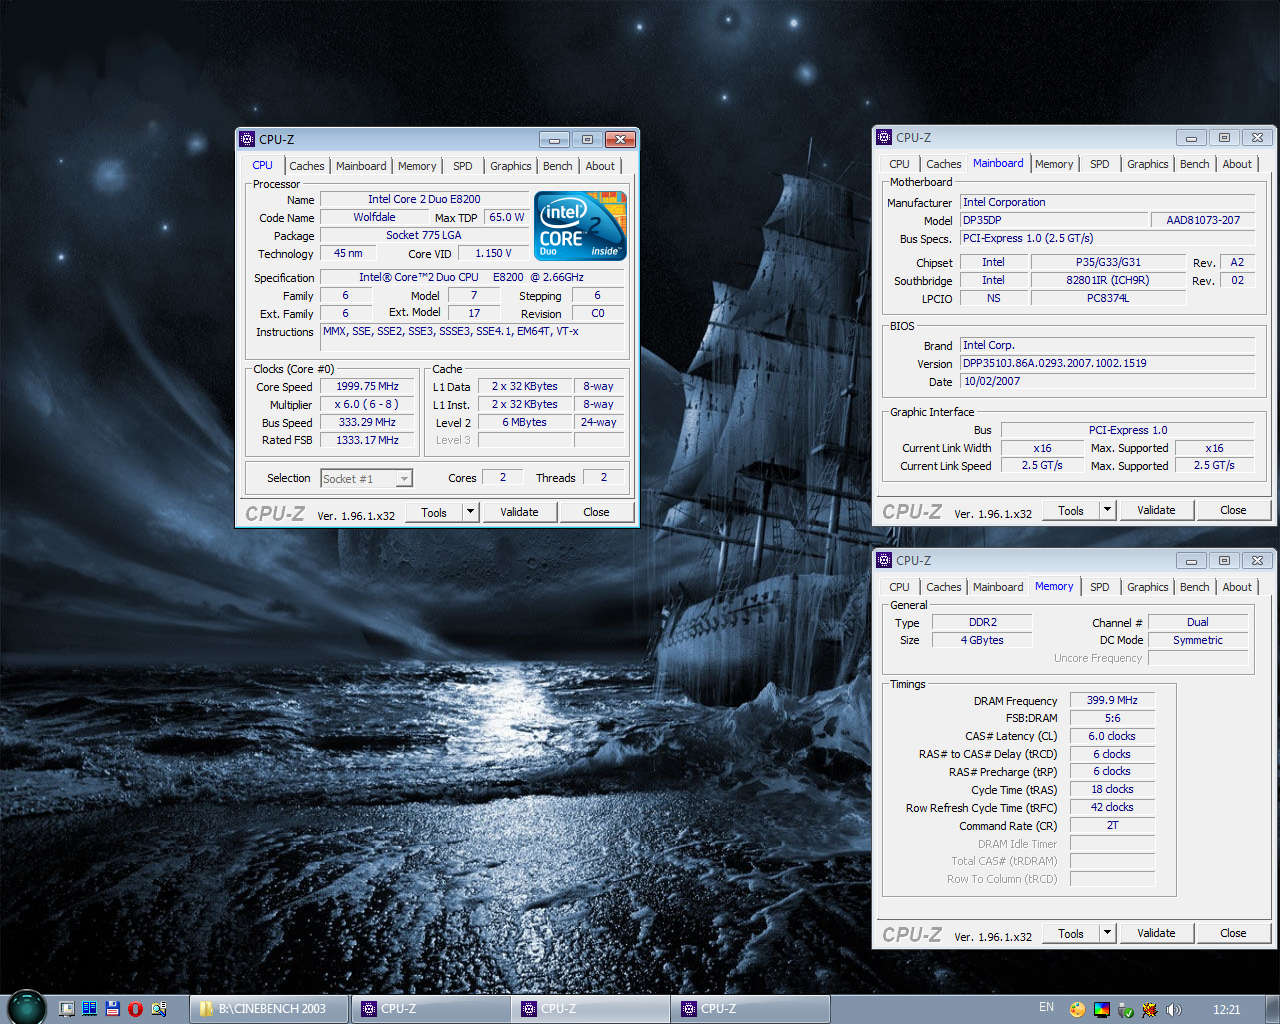Click Validate in the Mainboard window
Viewport: 1280px width, 1024px height.
[1156, 510]
